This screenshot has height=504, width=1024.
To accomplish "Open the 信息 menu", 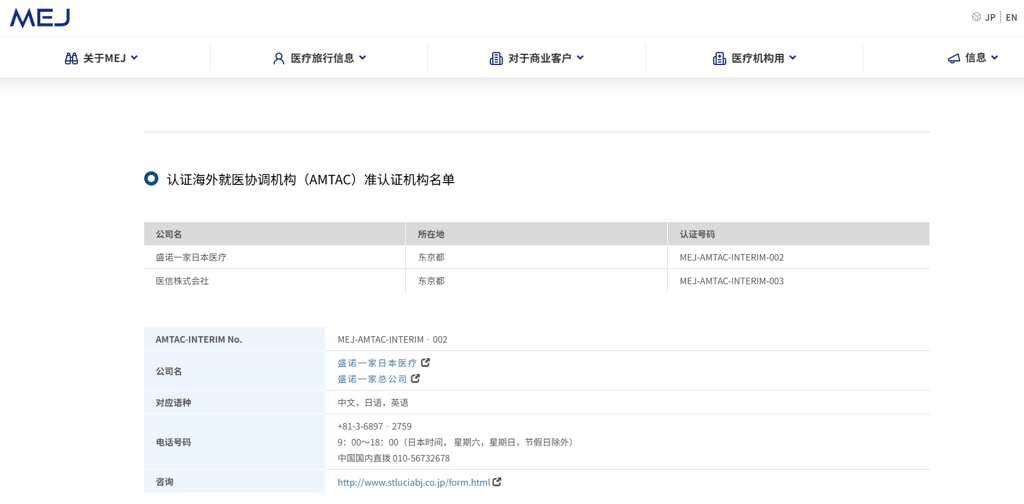I will 973,58.
